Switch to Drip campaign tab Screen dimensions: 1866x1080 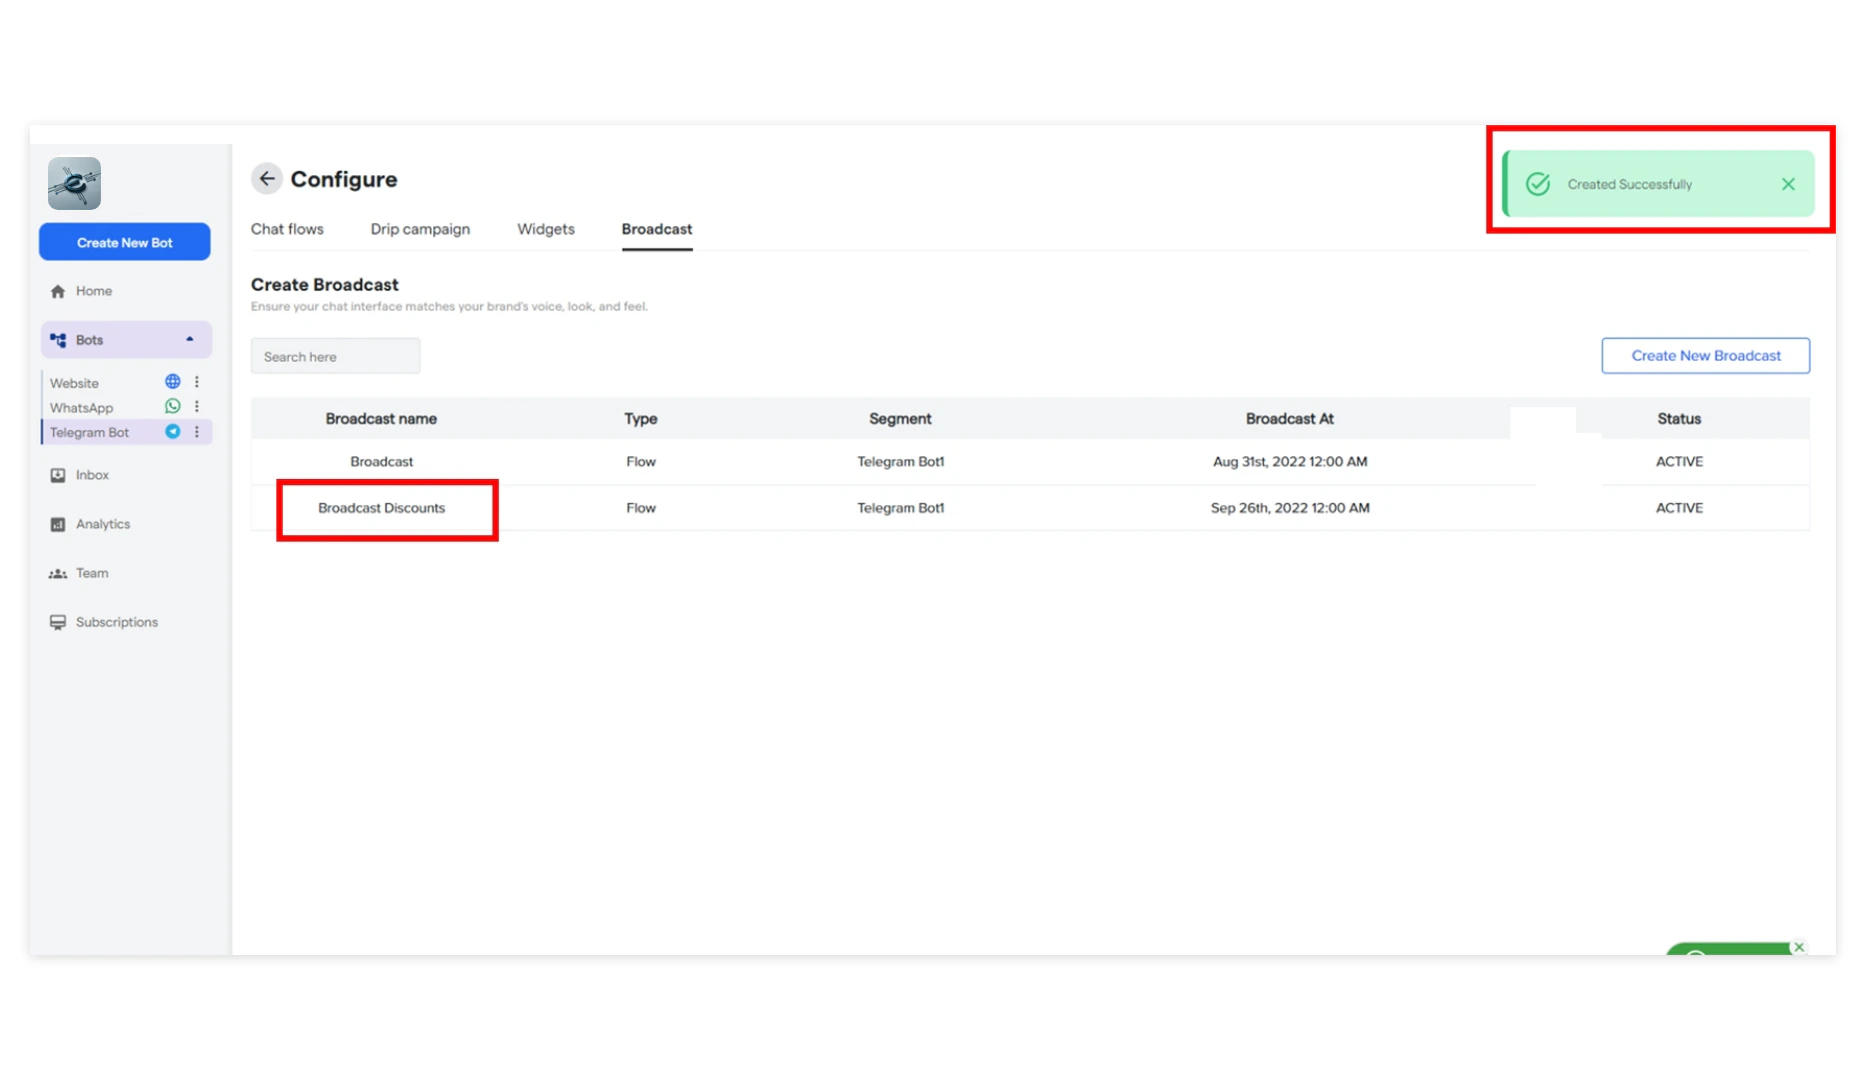pyautogui.click(x=420, y=229)
